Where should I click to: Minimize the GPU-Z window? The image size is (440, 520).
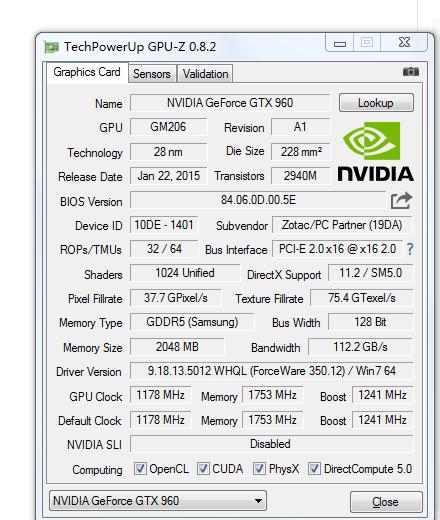(340, 43)
